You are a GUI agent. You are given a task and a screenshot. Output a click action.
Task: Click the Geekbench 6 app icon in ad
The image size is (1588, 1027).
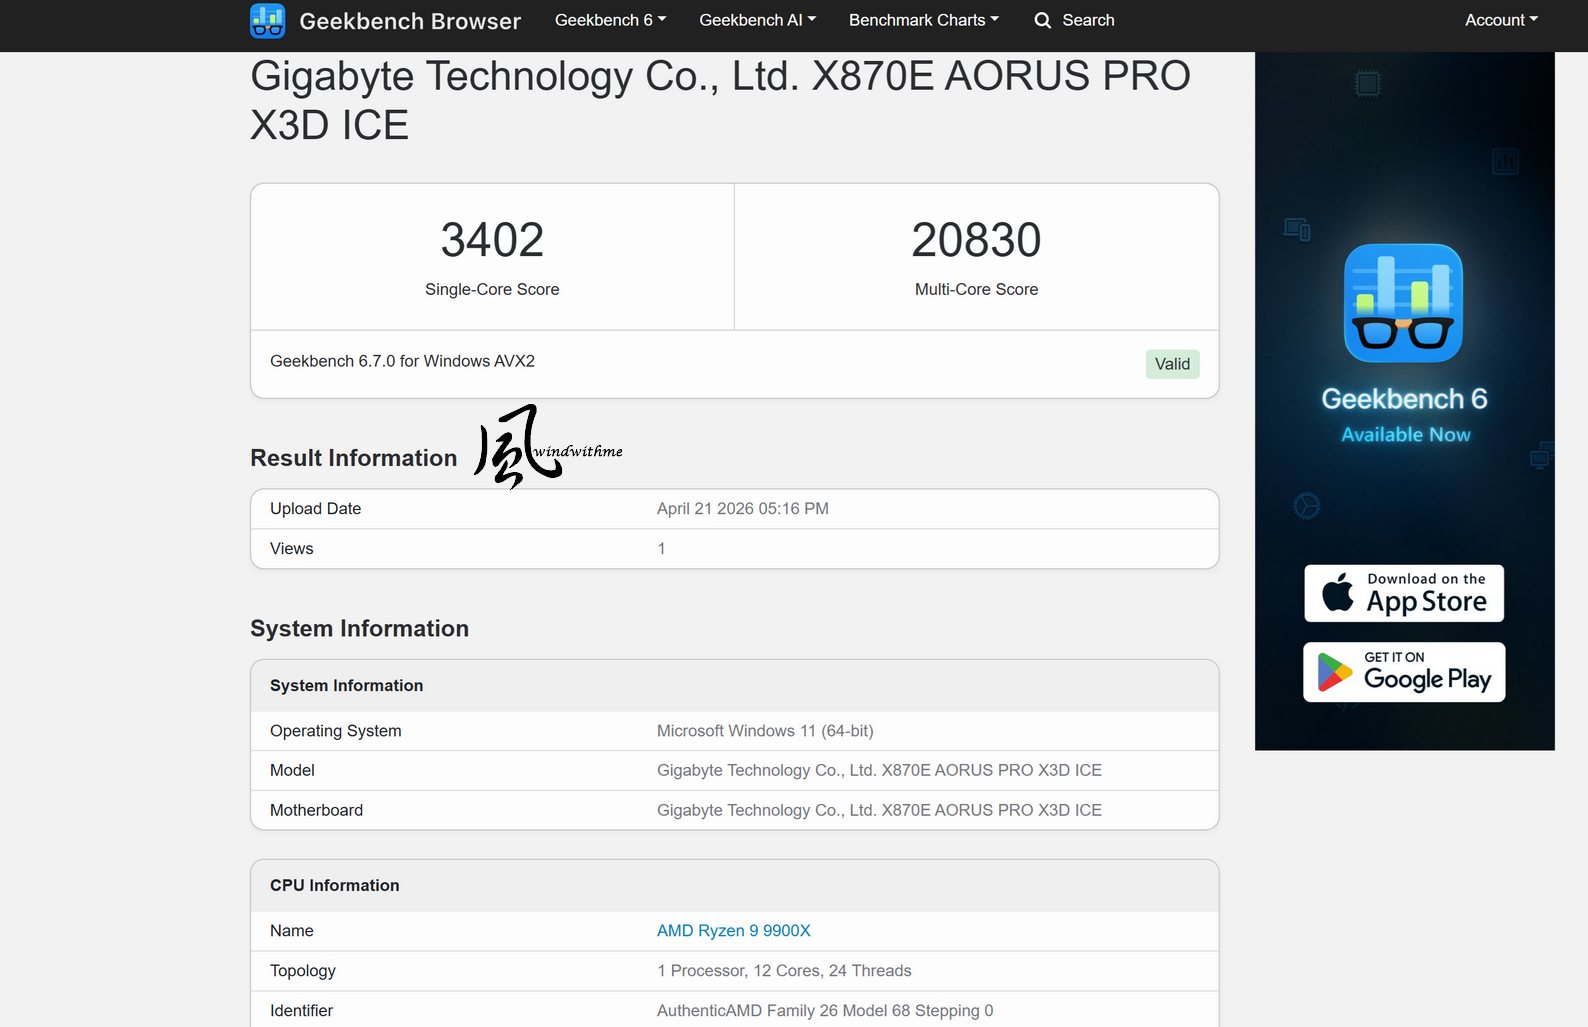coord(1403,303)
